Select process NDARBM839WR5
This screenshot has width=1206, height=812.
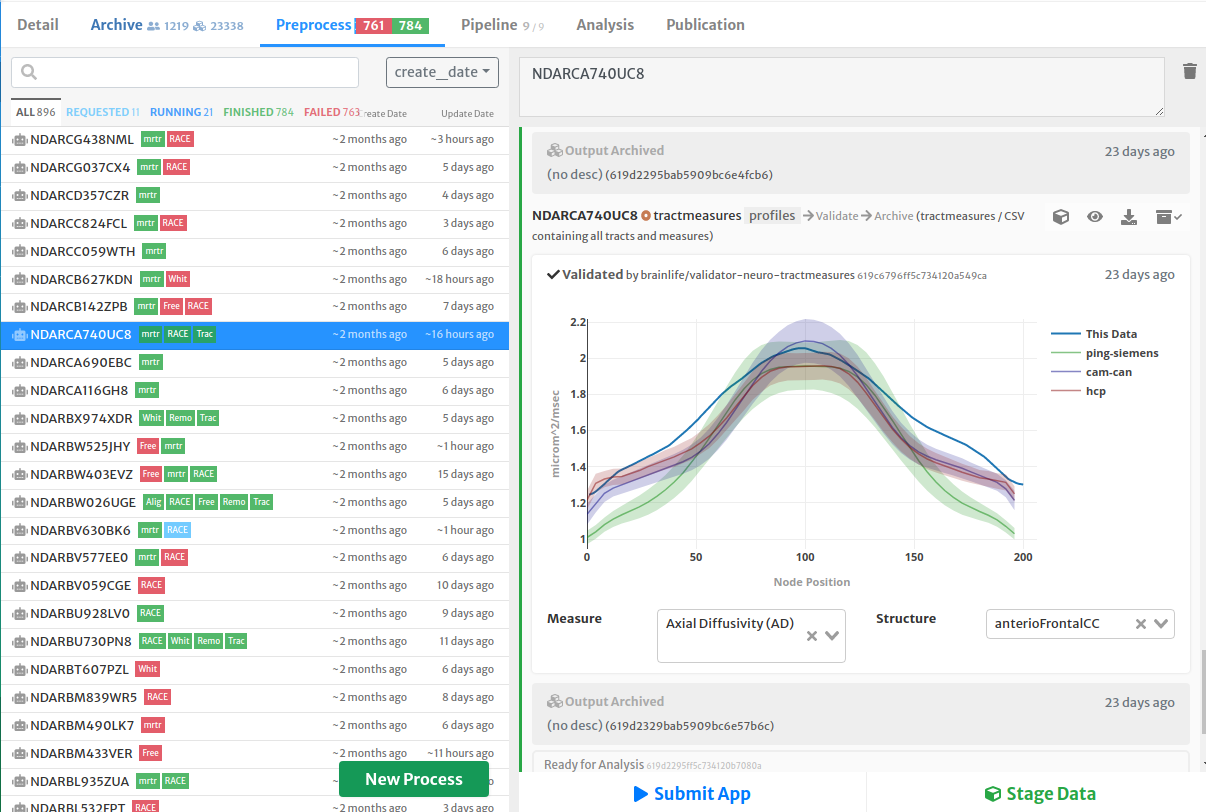click(x=255, y=697)
